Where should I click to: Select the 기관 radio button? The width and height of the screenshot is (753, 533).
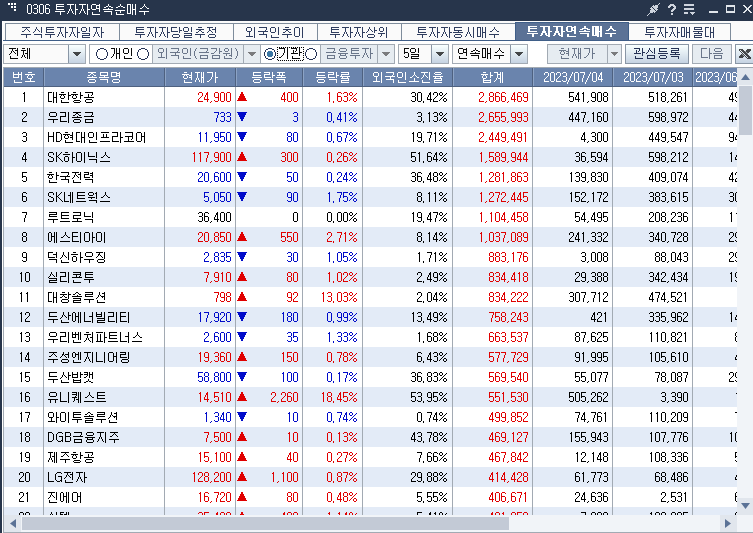(270, 54)
